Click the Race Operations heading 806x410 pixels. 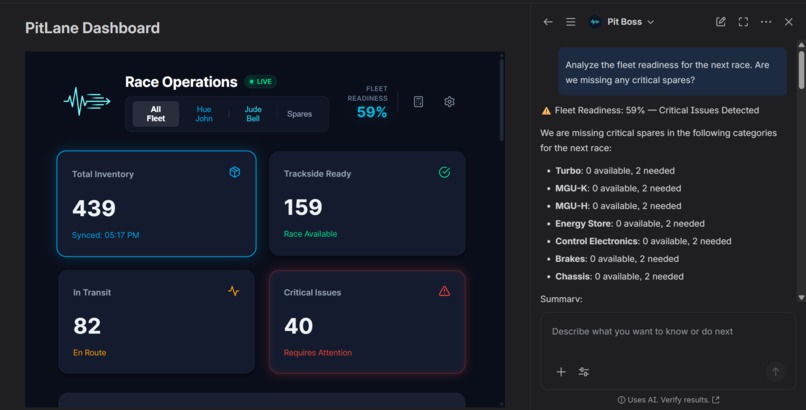181,82
